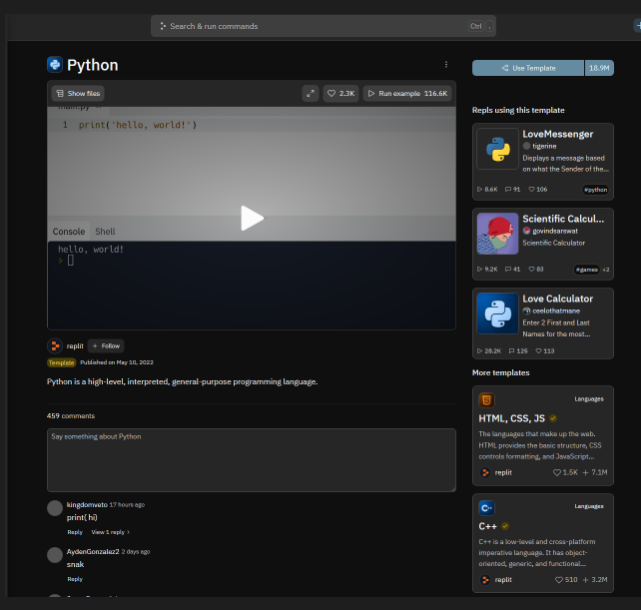Expand the +2 more tags indicator
641x610 pixels.
pyautogui.click(x=606, y=269)
